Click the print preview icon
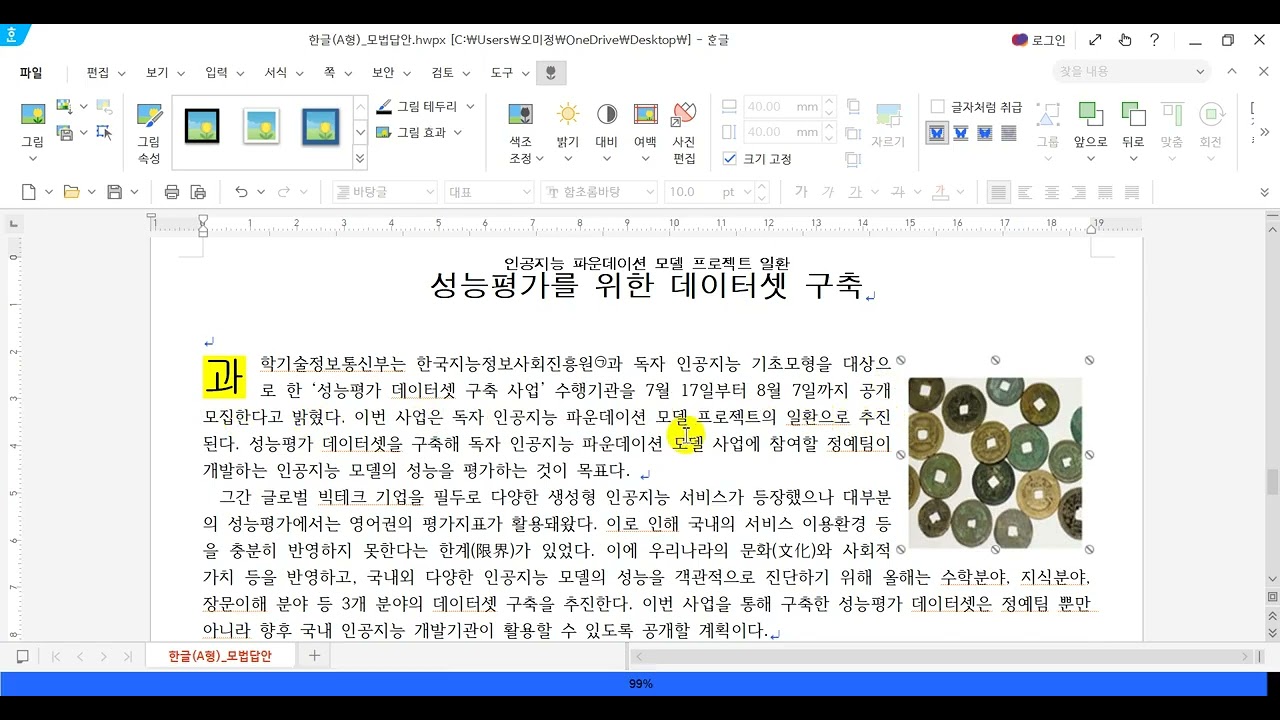Viewport: 1280px width, 720px height. pos(198,192)
